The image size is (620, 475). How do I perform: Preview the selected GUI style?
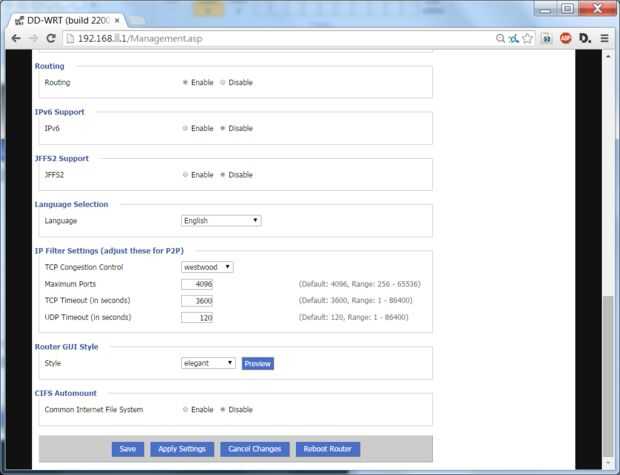[257, 364]
